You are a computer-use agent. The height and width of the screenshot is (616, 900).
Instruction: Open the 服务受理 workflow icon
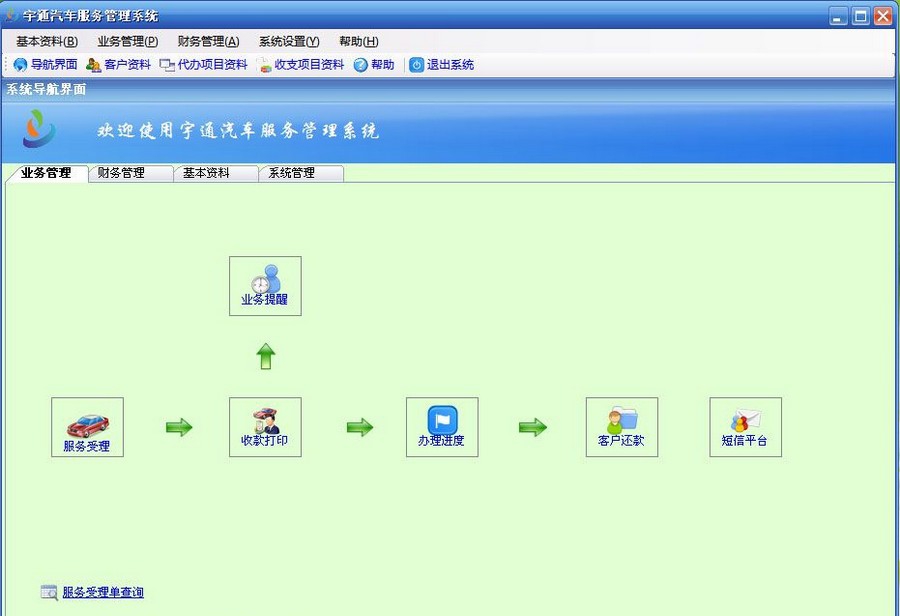pyautogui.click(x=87, y=427)
